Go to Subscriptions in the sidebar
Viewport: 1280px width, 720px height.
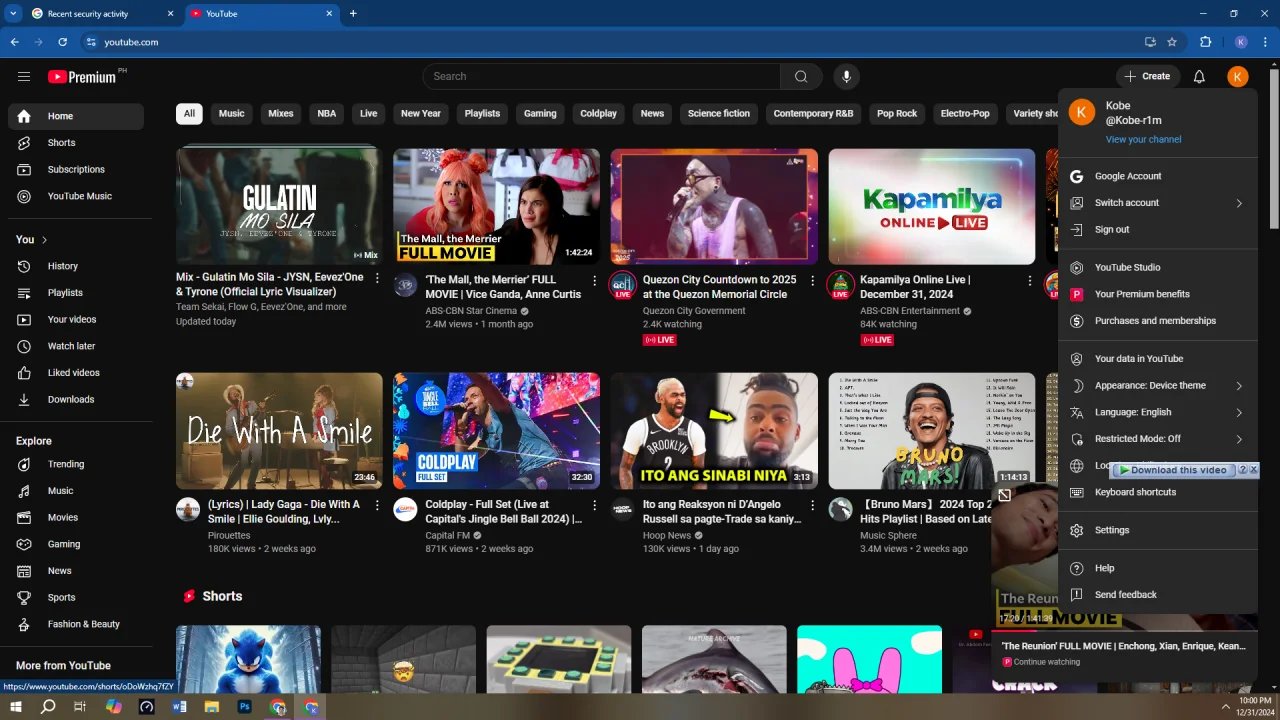pos(76,169)
